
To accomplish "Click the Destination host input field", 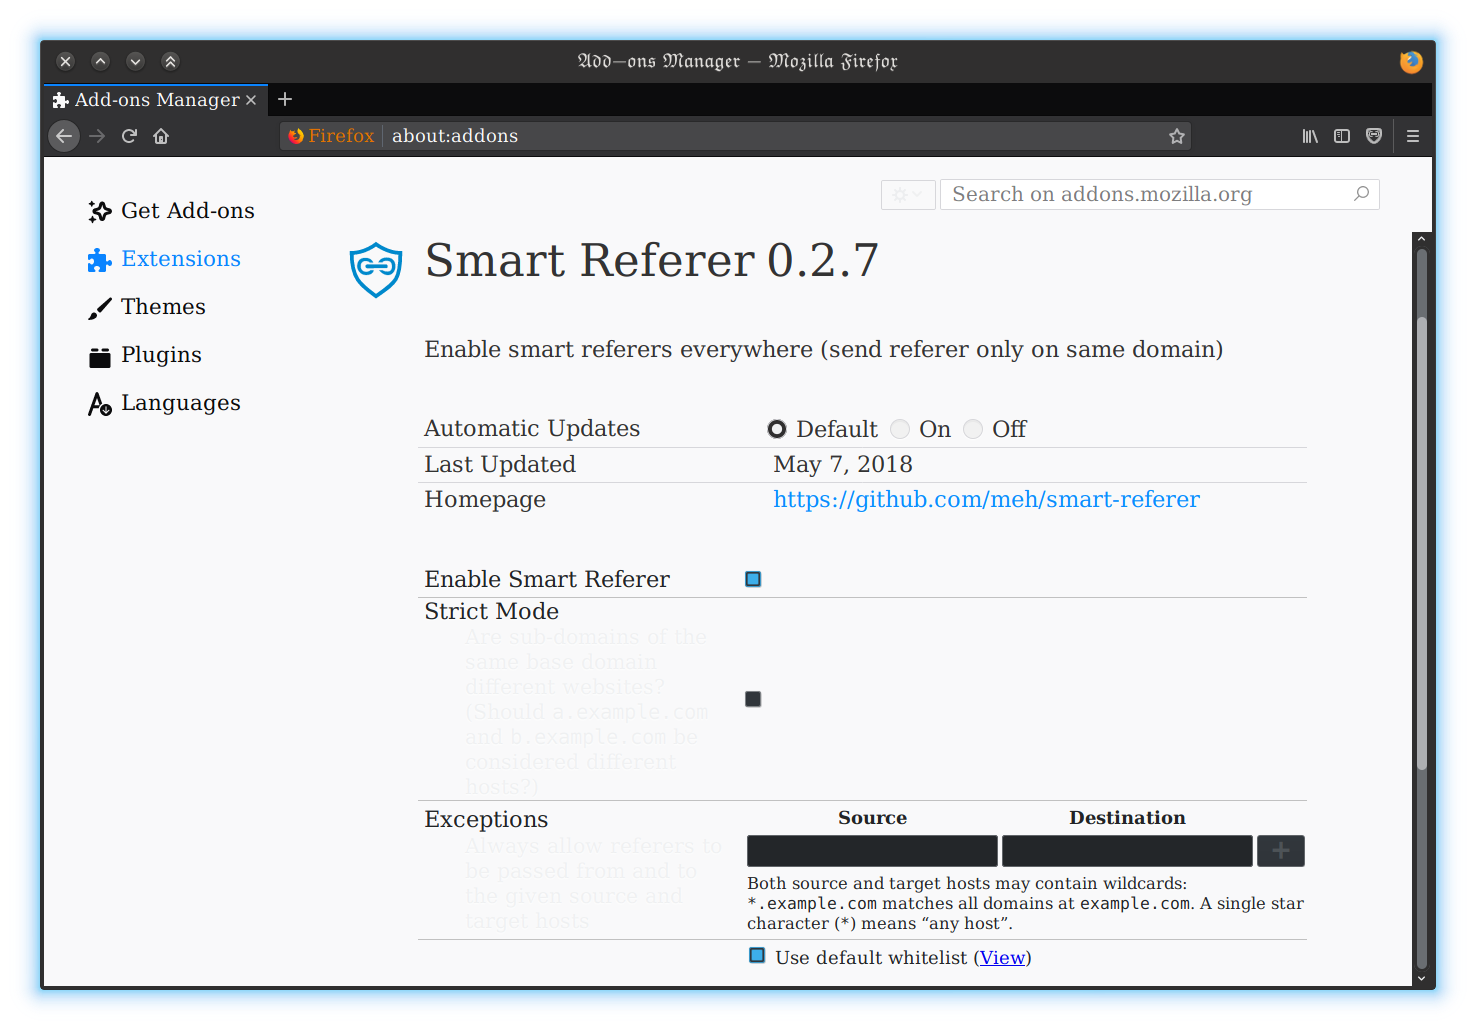I will click(1127, 851).
